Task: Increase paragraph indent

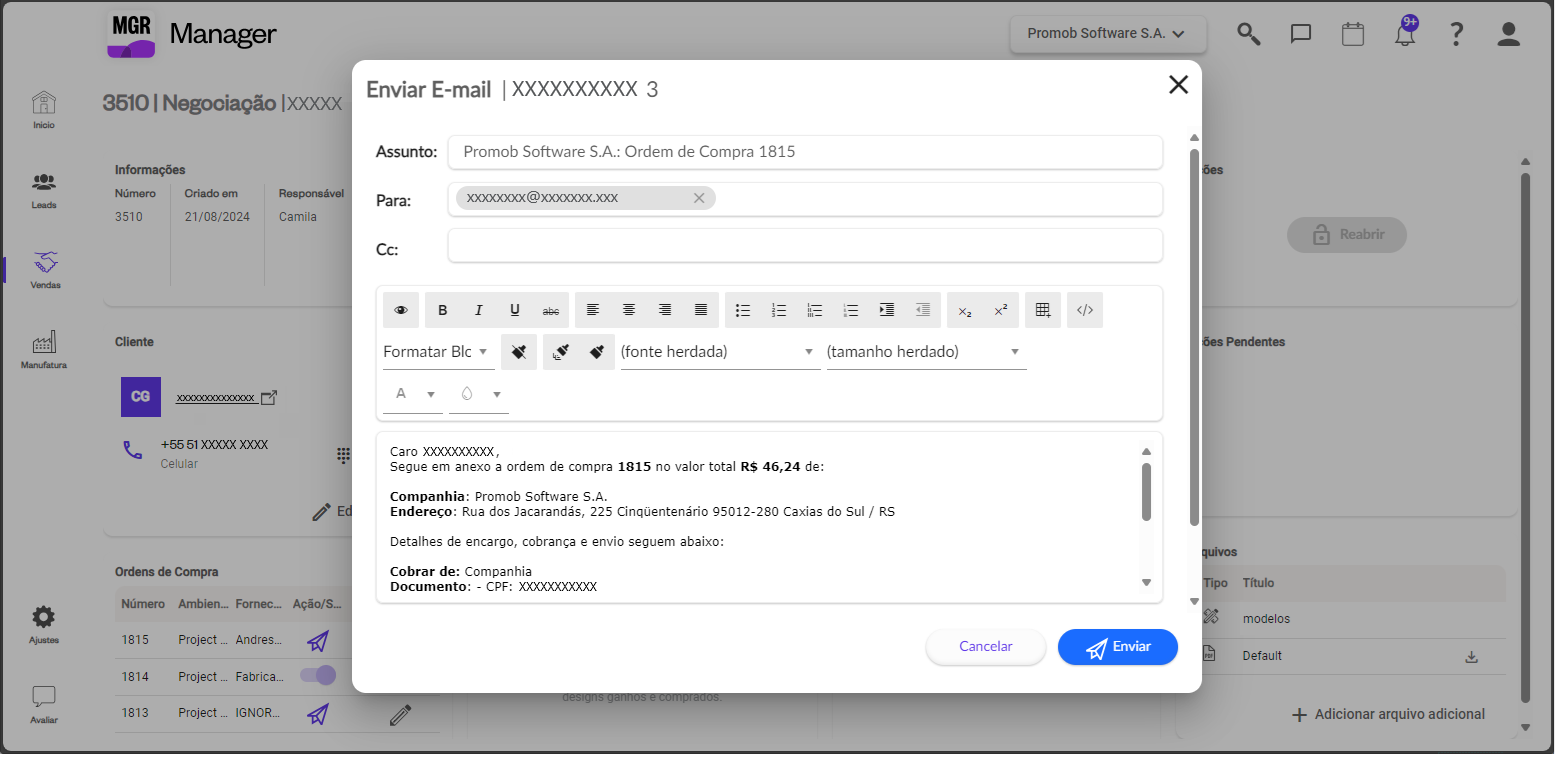Action: point(887,310)
